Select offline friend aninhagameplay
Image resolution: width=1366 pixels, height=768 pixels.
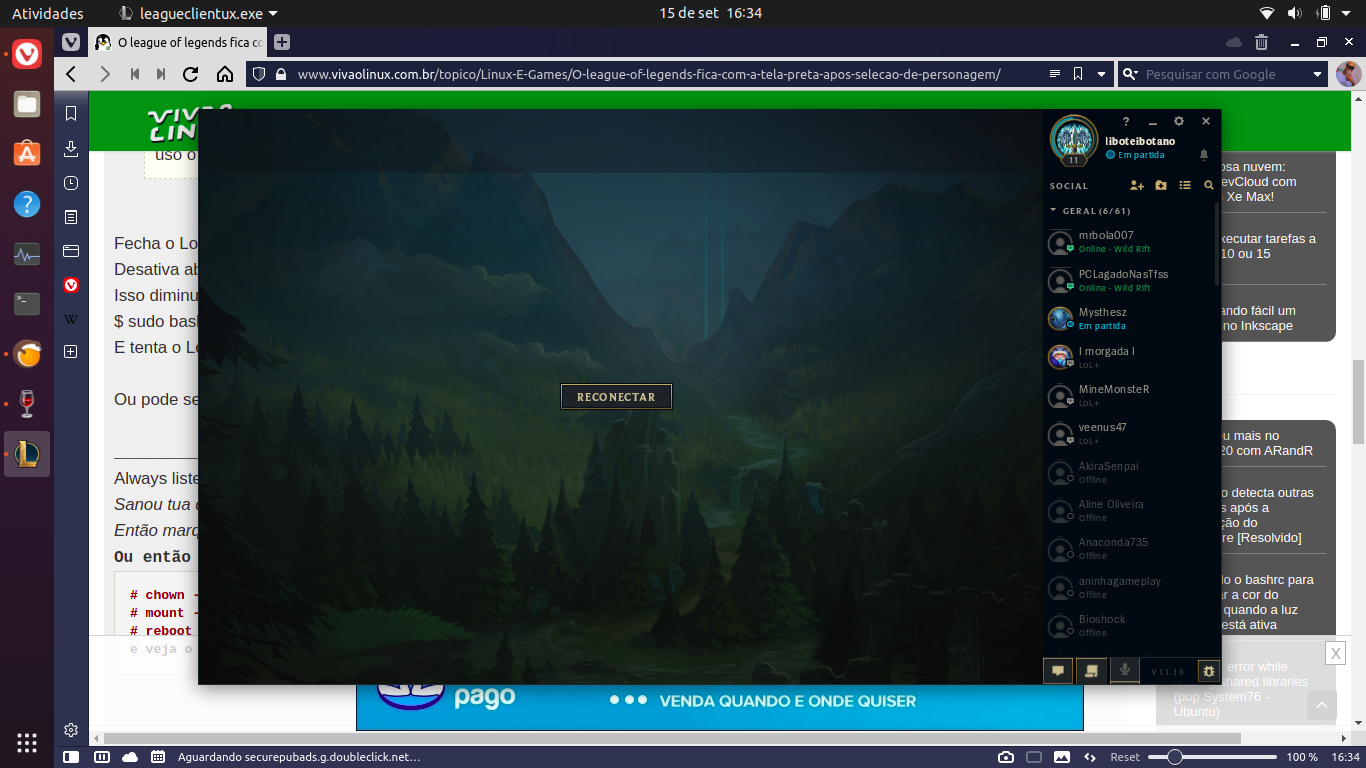tap(1130, 587)
